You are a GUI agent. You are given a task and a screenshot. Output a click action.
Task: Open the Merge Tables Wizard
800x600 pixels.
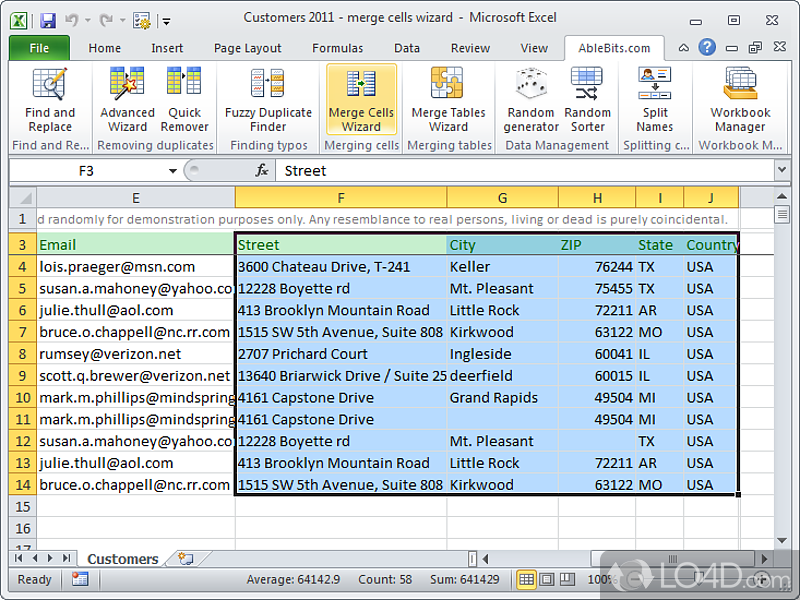pyautogui.click(x=448, y=100)
